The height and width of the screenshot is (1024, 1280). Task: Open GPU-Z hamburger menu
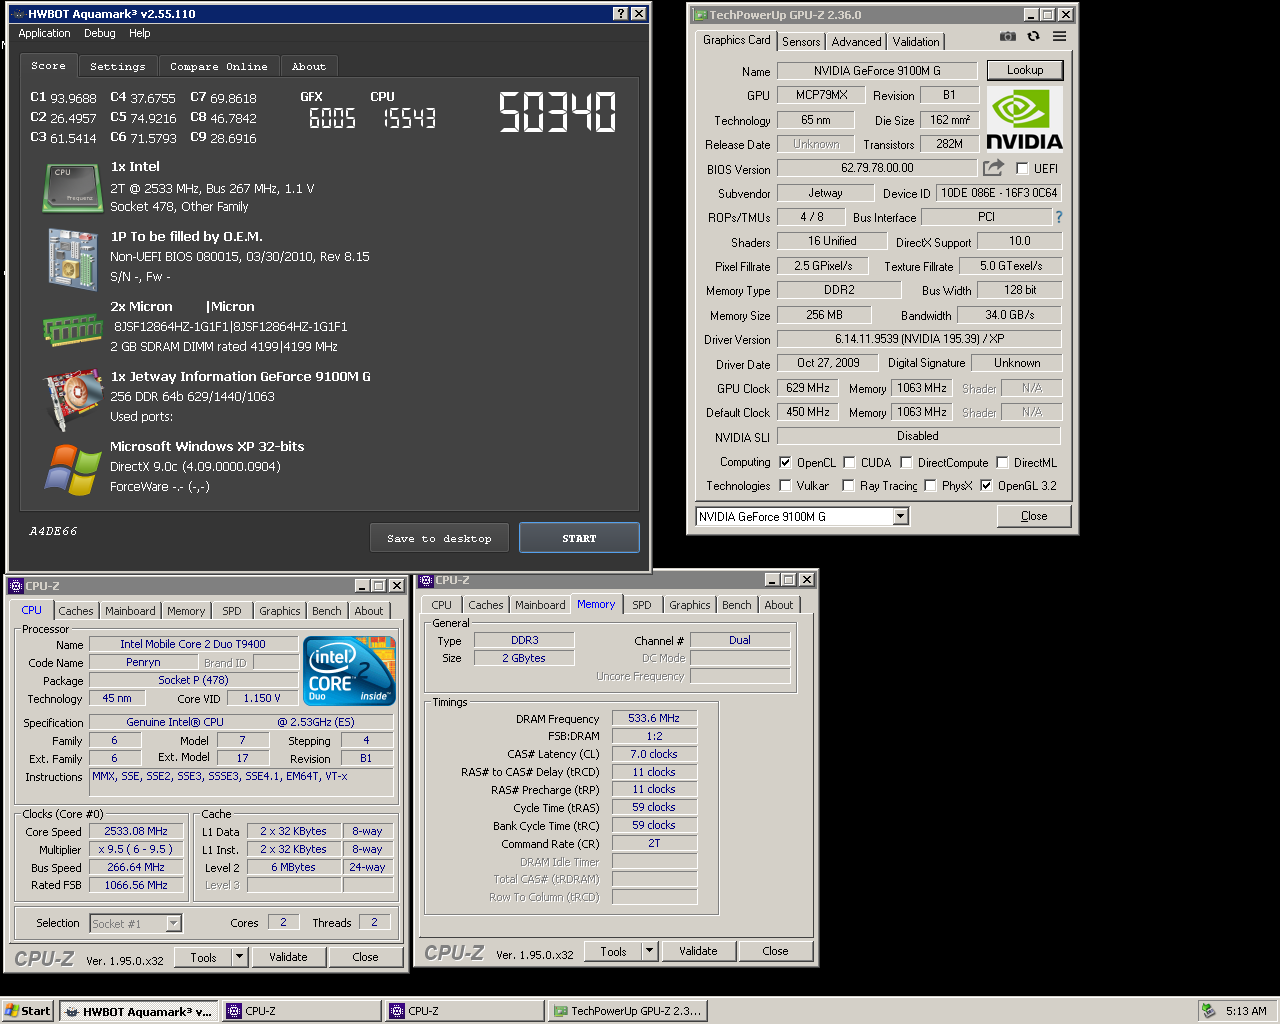coord(1059,36)
